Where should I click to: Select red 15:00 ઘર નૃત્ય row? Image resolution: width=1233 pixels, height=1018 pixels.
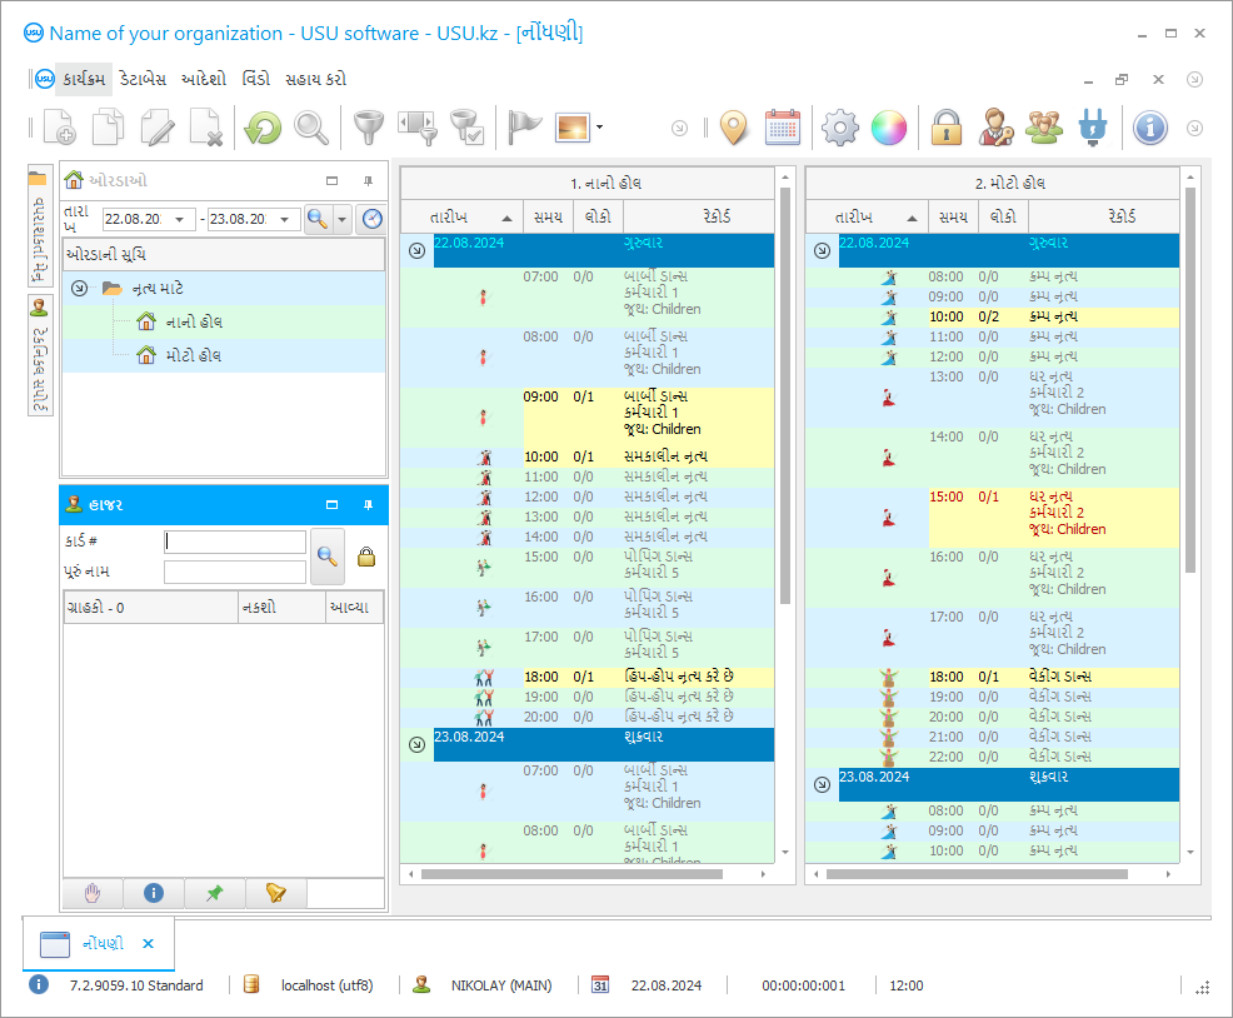[1053, 517]
